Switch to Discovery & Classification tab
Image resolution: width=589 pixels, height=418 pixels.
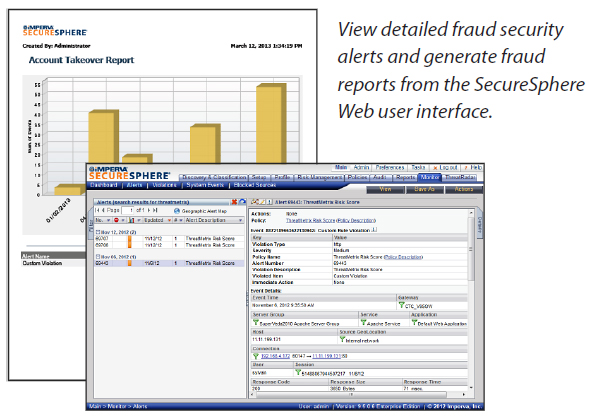point(214,177)
